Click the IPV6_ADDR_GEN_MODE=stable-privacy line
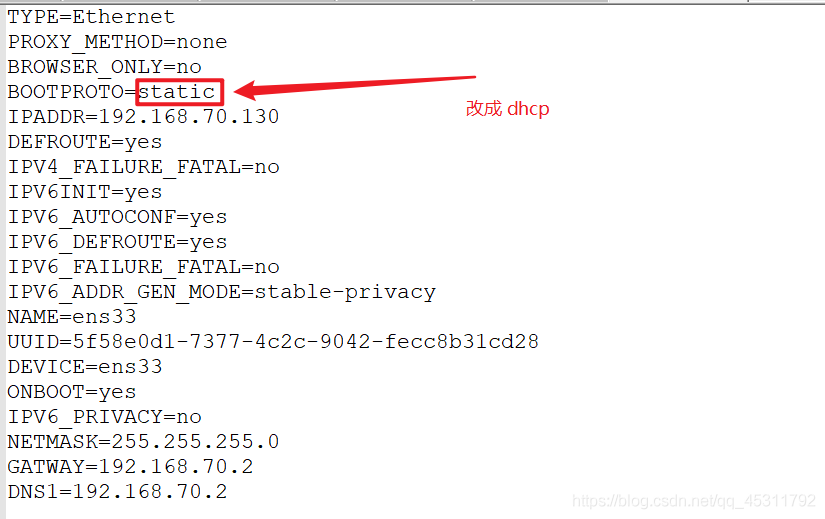The image size is (825, 519). pos(221,292)
